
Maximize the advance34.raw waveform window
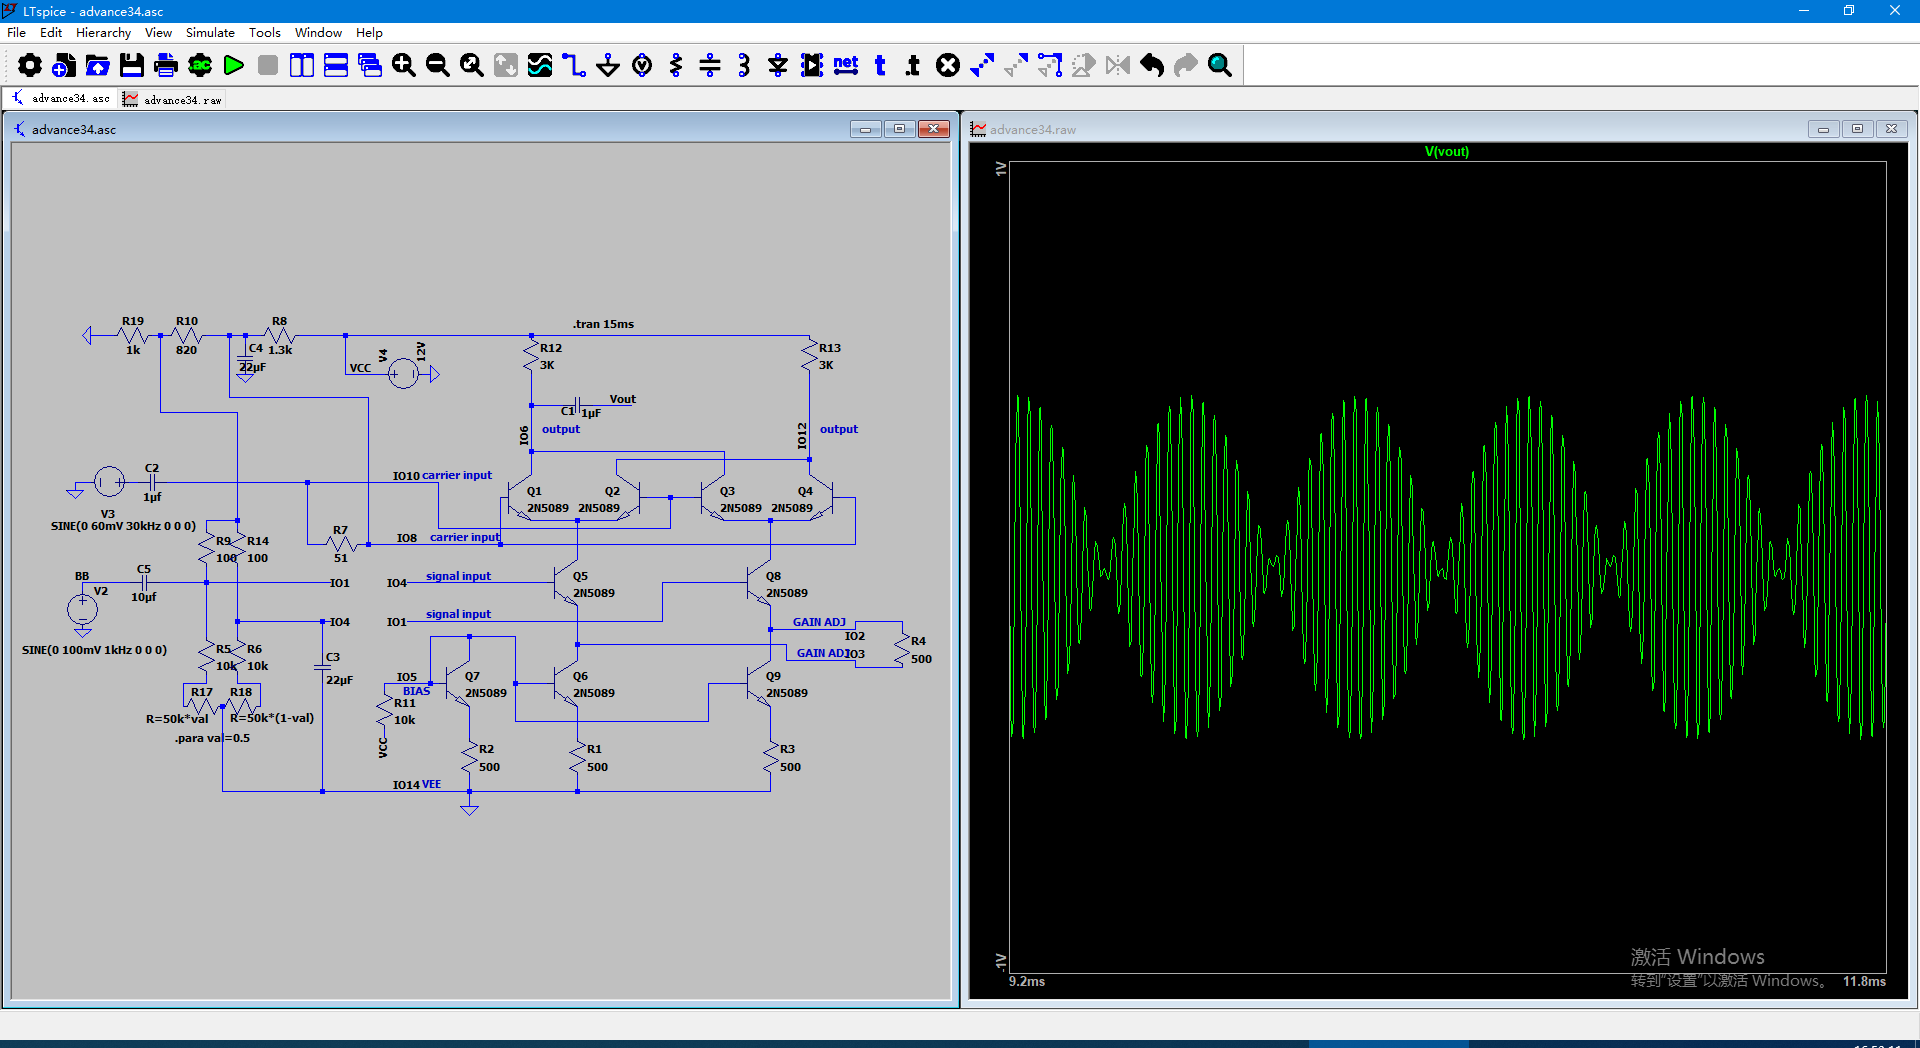point(1857,129)
